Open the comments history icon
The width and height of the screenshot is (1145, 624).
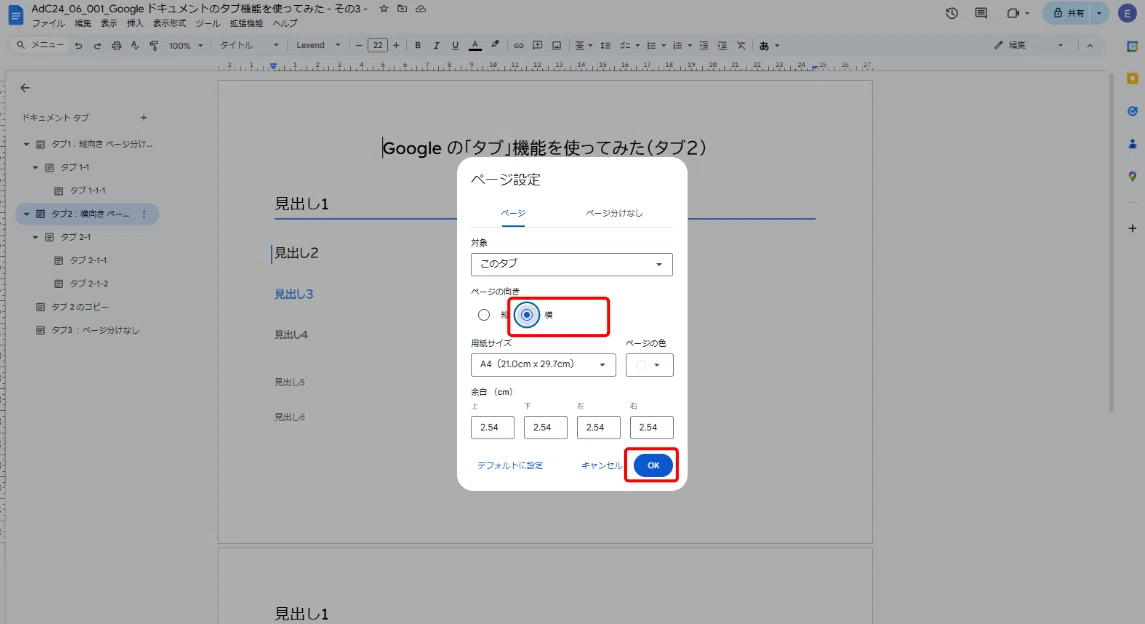(x=981, y=13)
